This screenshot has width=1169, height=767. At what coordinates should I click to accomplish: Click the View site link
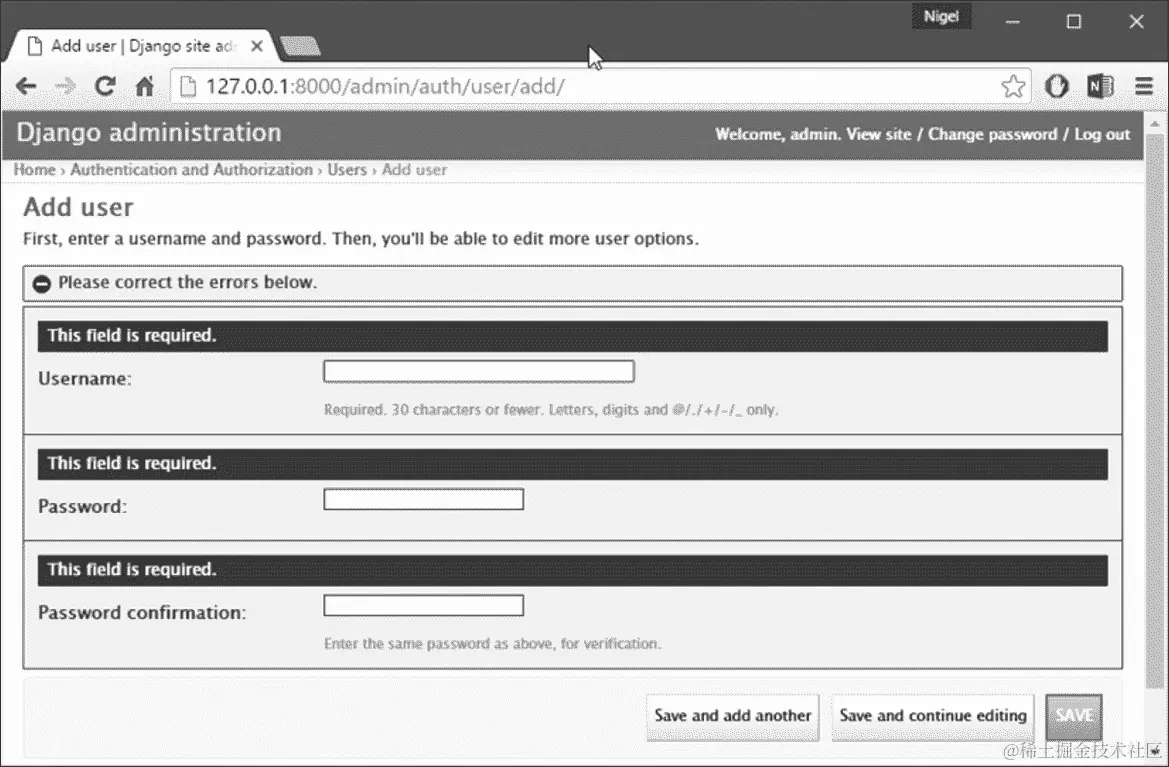(879, 134)
